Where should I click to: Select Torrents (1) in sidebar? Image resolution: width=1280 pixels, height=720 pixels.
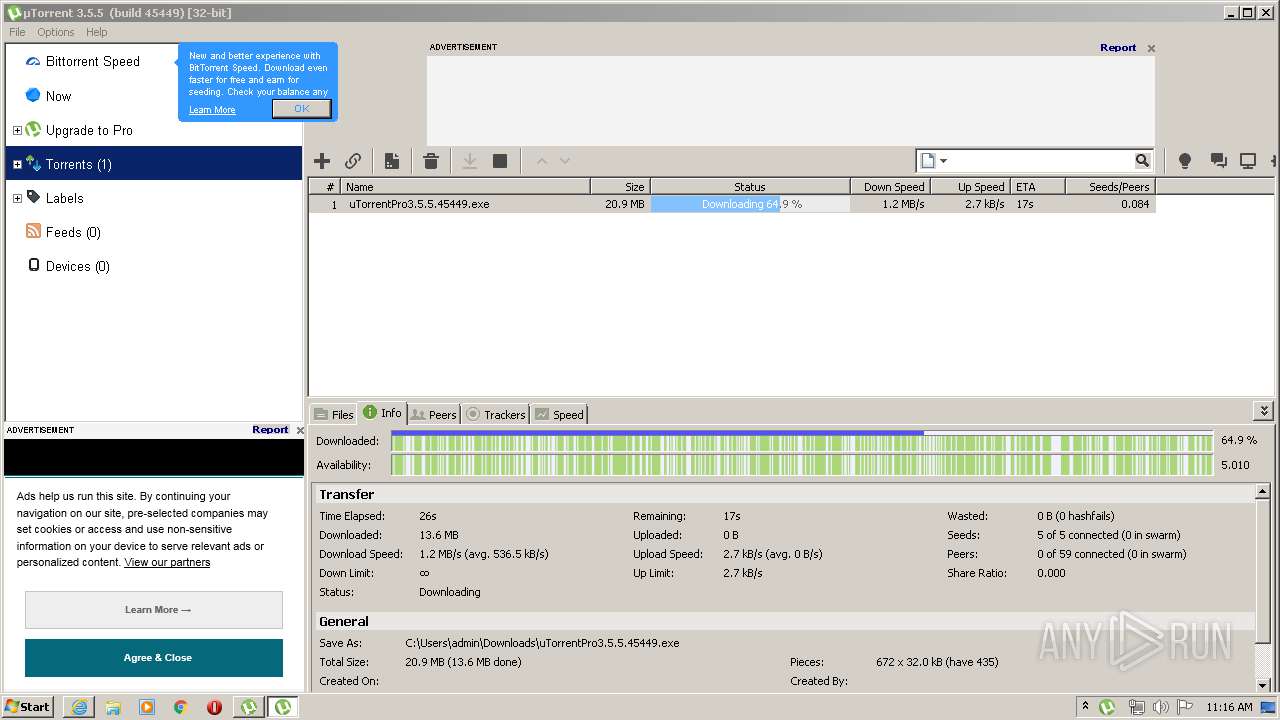pos(153,164)
